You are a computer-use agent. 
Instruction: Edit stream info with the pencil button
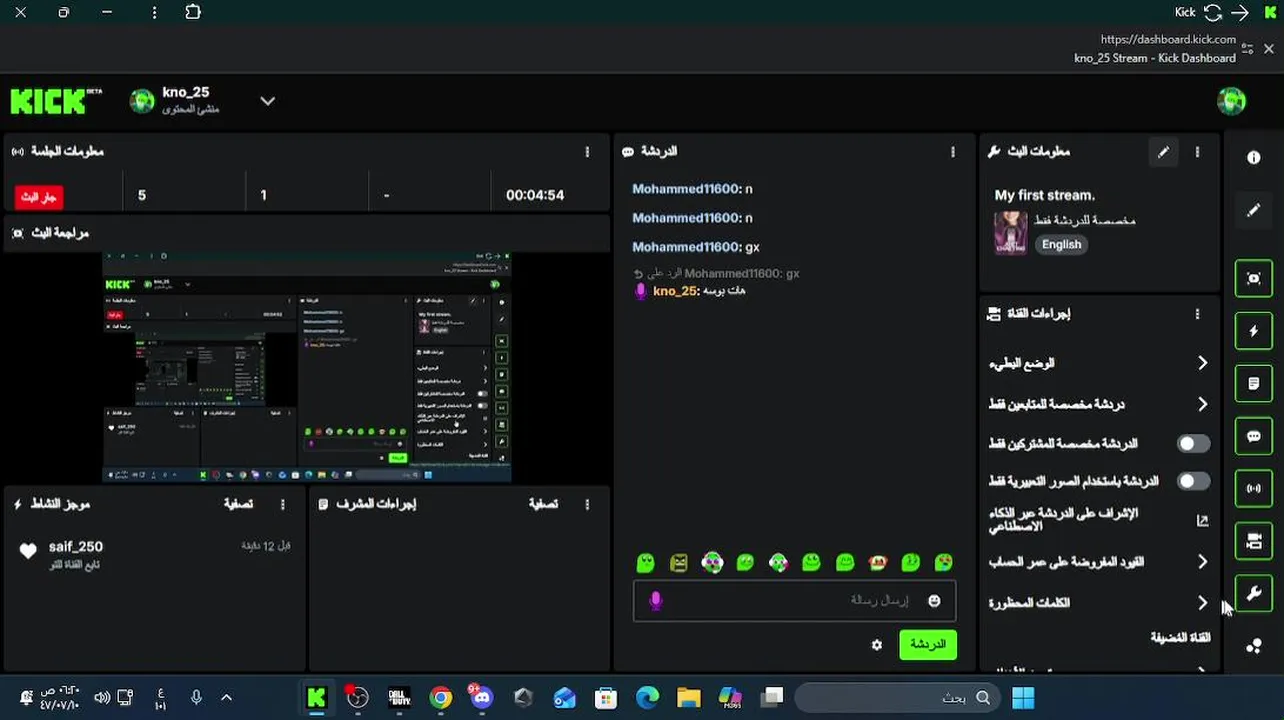pyautogui.click(x=1163, y=152)
